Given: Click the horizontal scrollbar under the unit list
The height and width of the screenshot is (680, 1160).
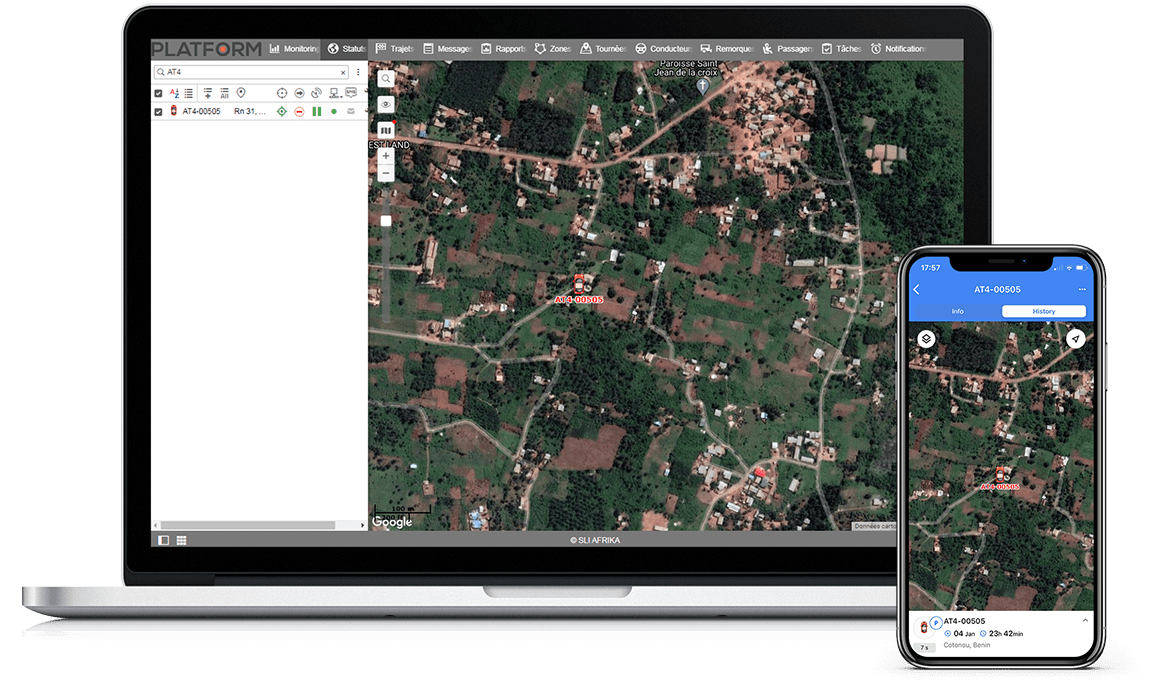Looking at the screenshot, I should tap(248, 525).
